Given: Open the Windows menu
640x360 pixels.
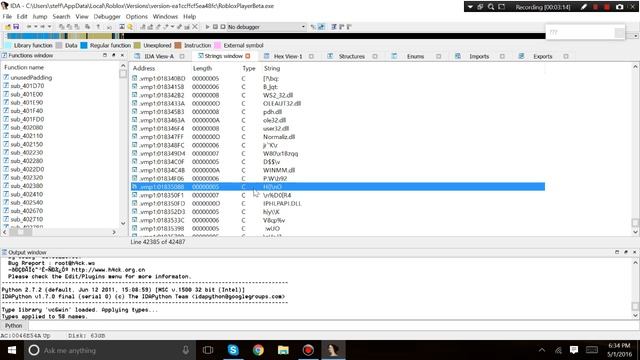Looking at the screenshot, I should point(165,16).
